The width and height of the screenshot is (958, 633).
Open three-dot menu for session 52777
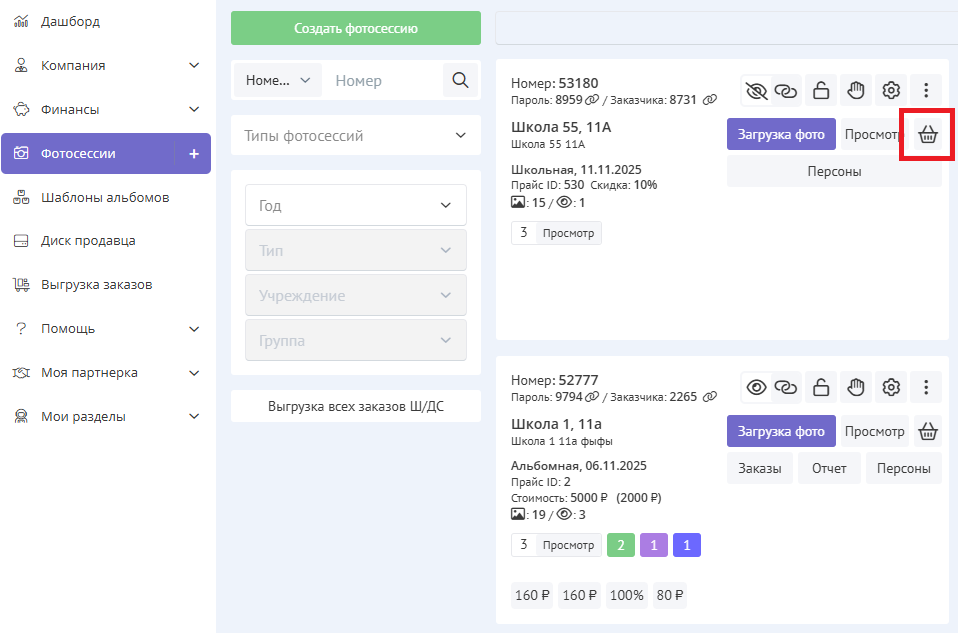click(926, 387)
